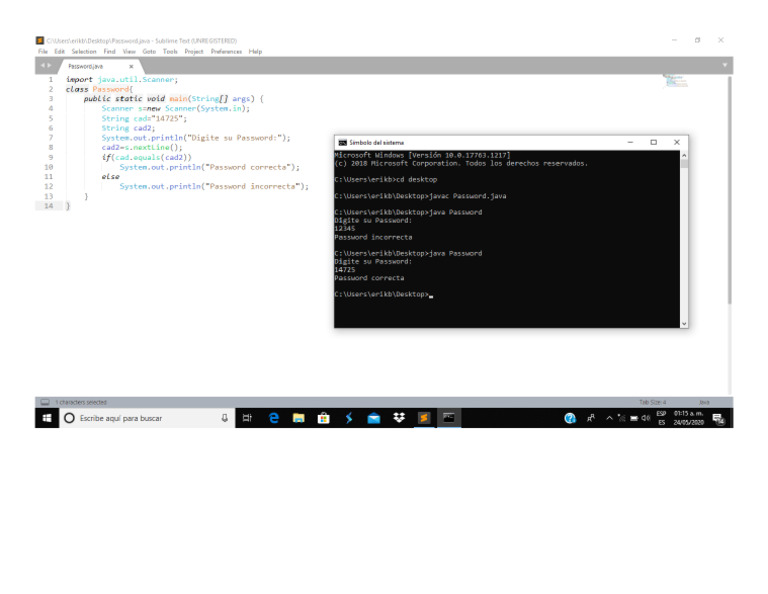Open the Windows Start menu
The height and width of the screenshot is (594, 768).
point(46,418)
